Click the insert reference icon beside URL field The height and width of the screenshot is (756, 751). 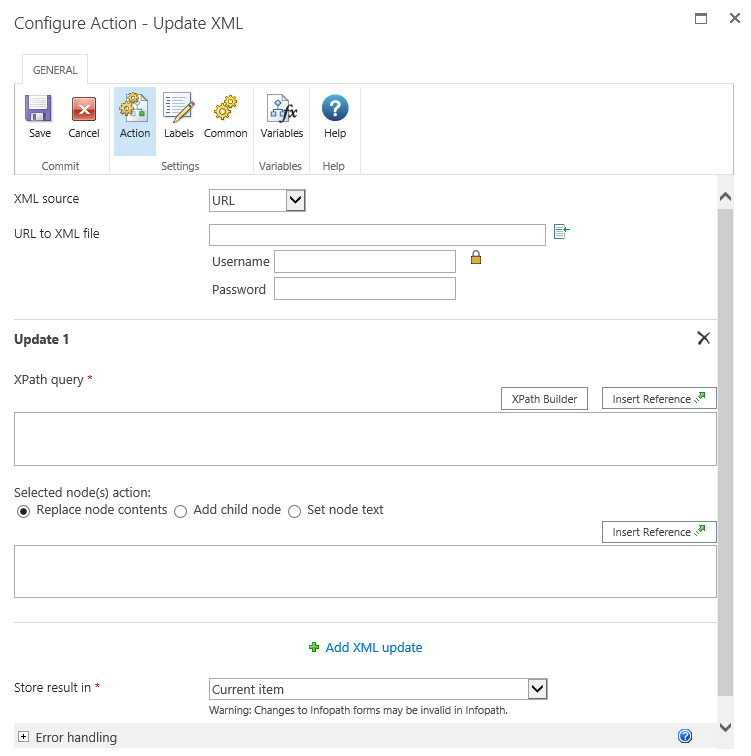coord(561,232)
